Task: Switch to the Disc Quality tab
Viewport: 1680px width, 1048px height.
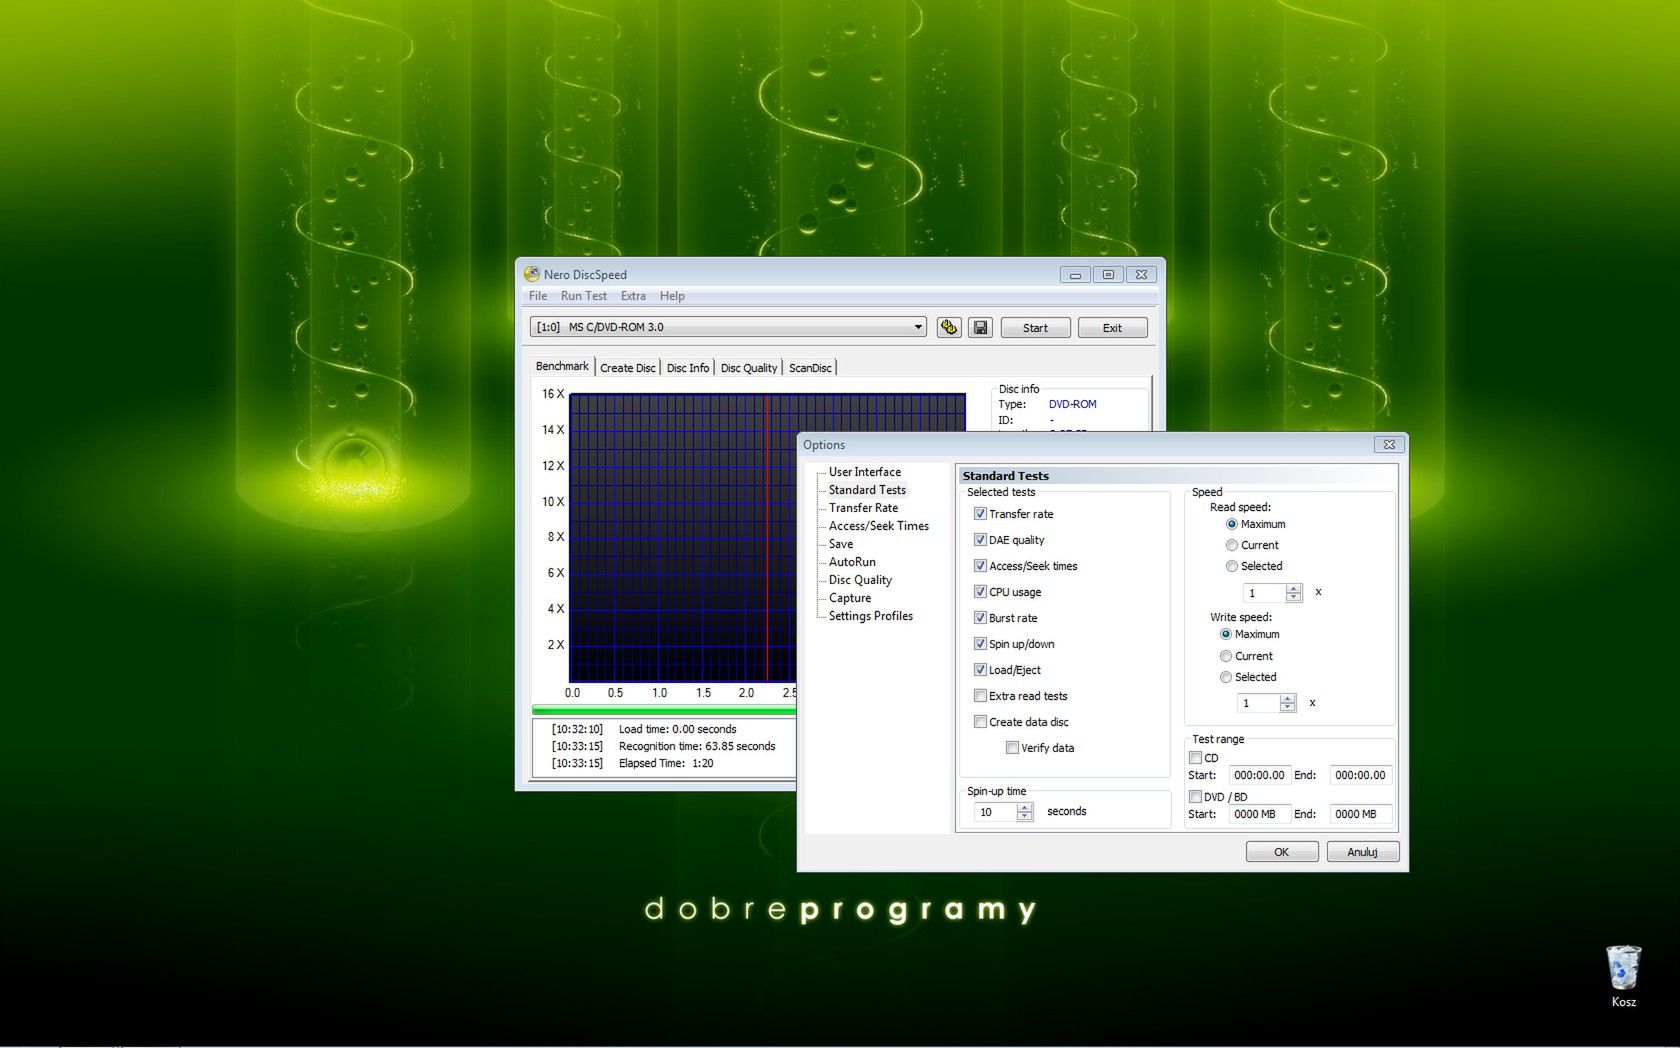Action: point(749,368)
